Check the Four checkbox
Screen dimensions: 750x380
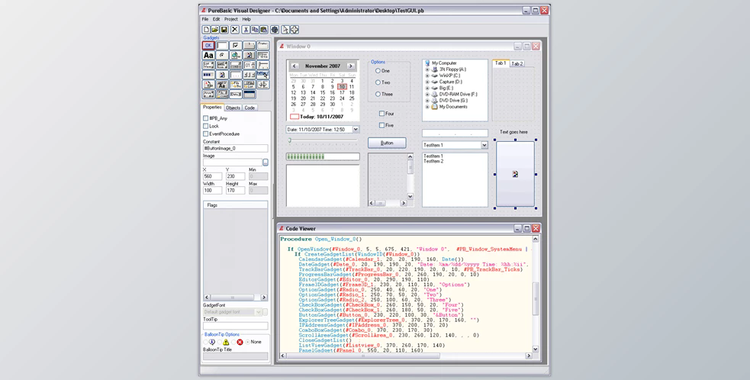pyautogui.click(x=382, y=113)
